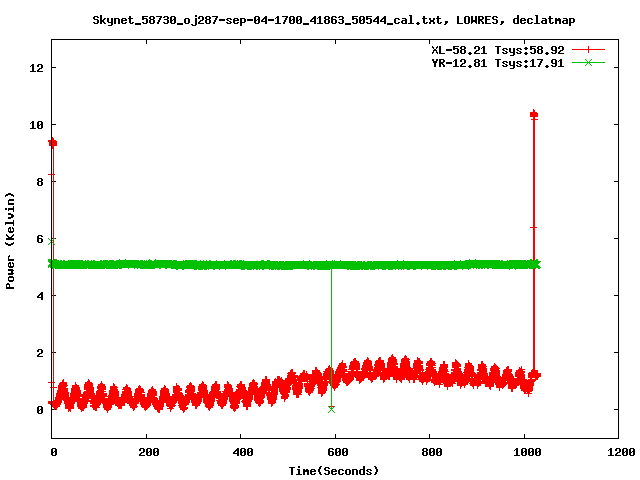Click the y-axis tick label 4

40,296
